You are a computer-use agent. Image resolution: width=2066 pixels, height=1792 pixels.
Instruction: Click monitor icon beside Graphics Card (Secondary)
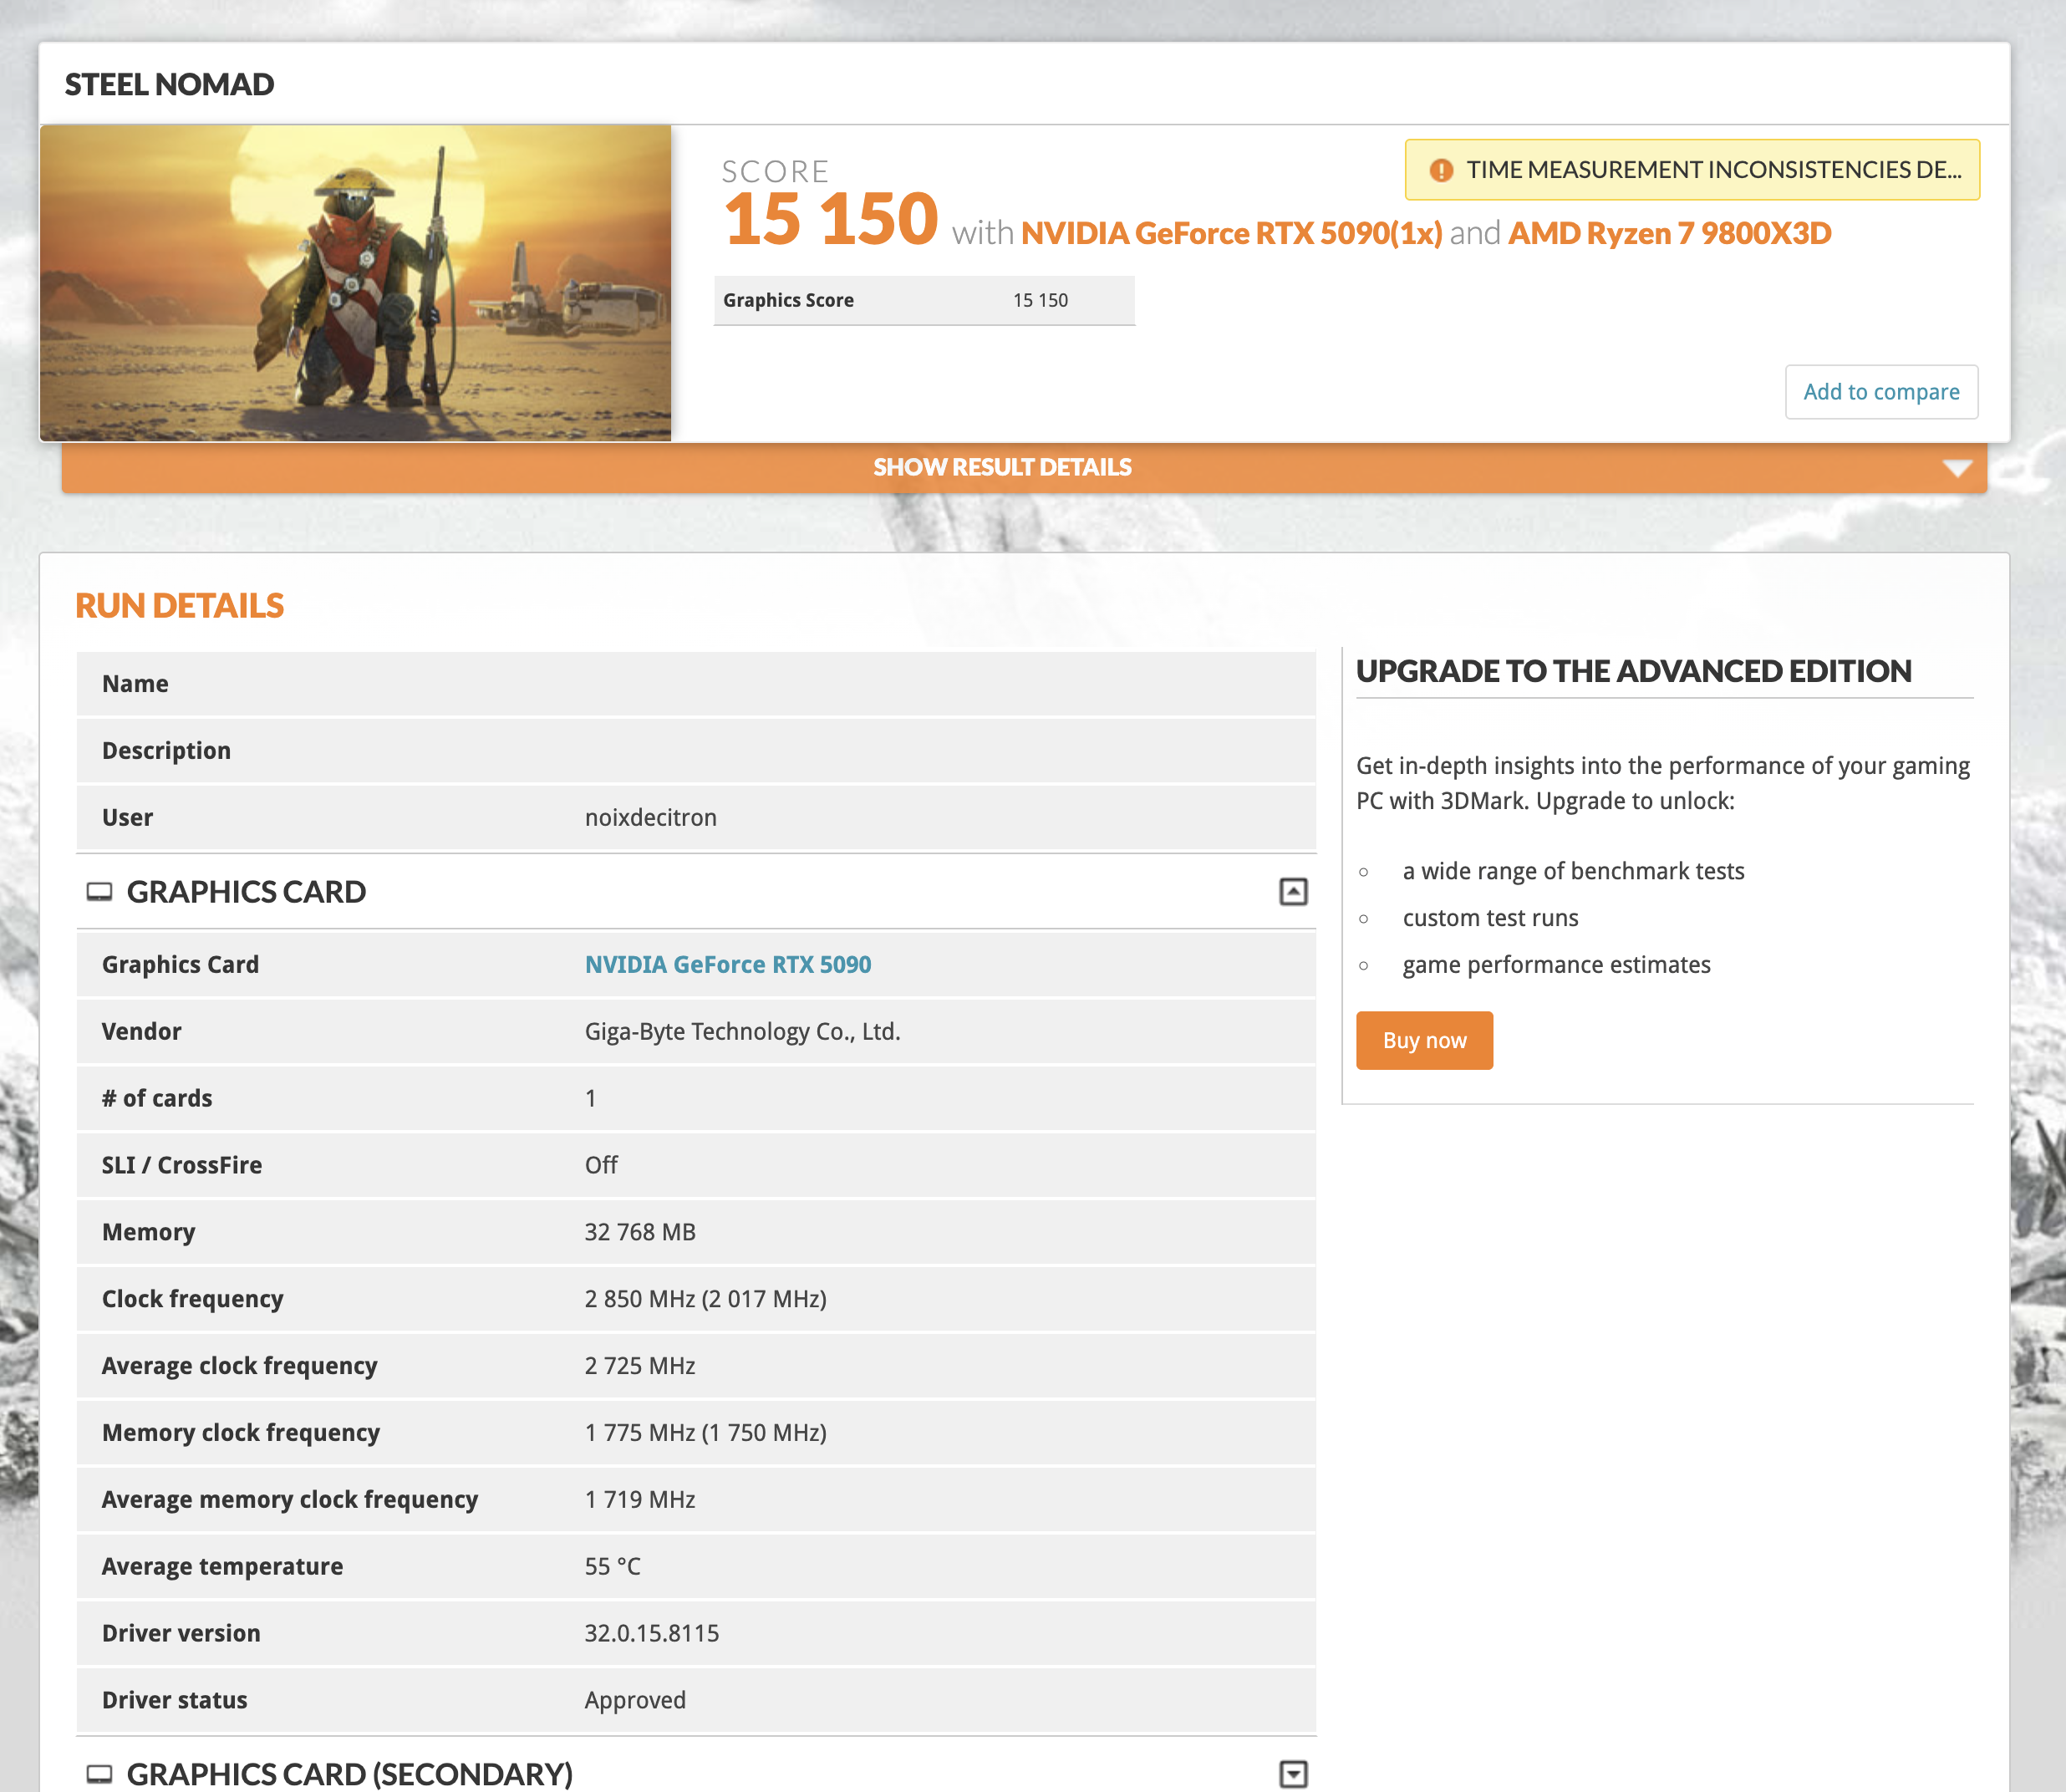(99, 1773)
